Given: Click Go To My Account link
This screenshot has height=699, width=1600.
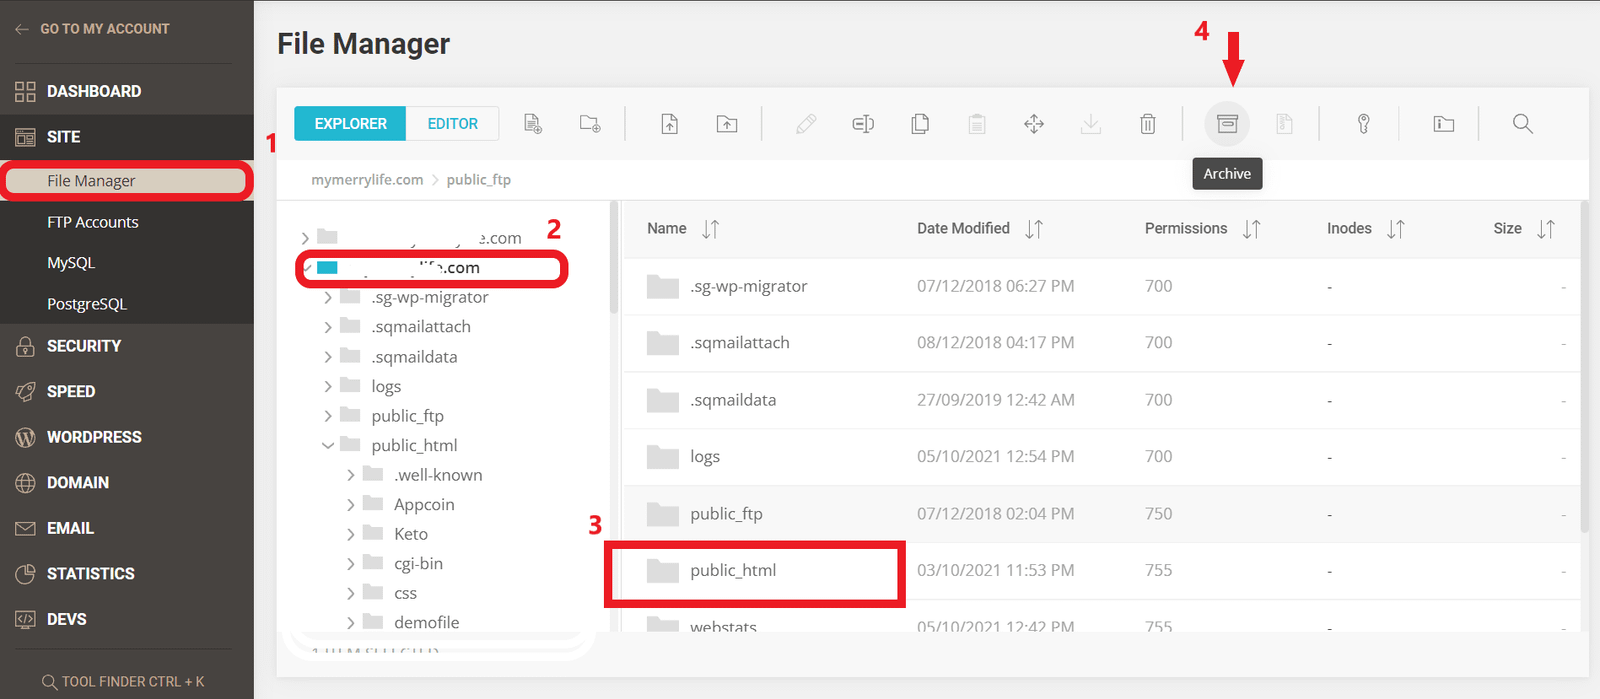Looking at the screenshot, I should click(92, 29).
